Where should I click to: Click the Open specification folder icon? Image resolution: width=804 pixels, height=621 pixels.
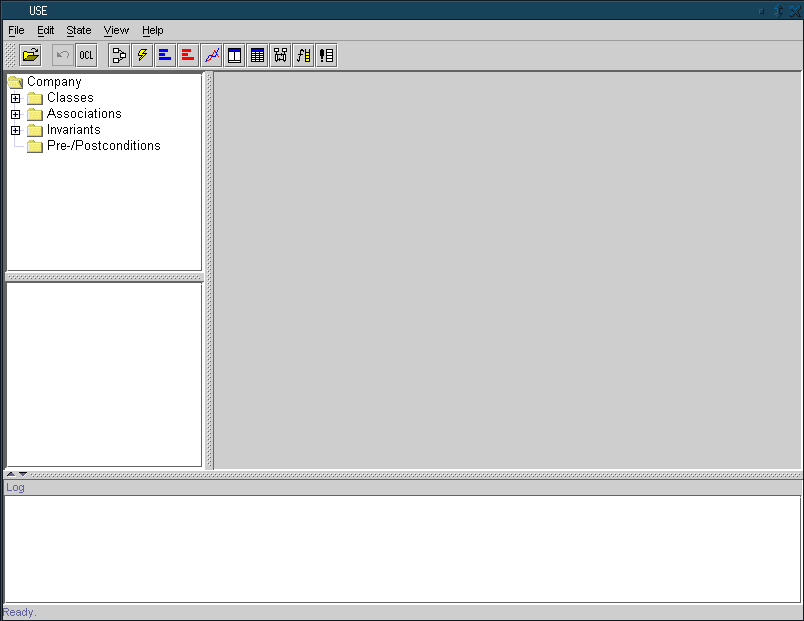pyautogui.click(x=30, y=55)
